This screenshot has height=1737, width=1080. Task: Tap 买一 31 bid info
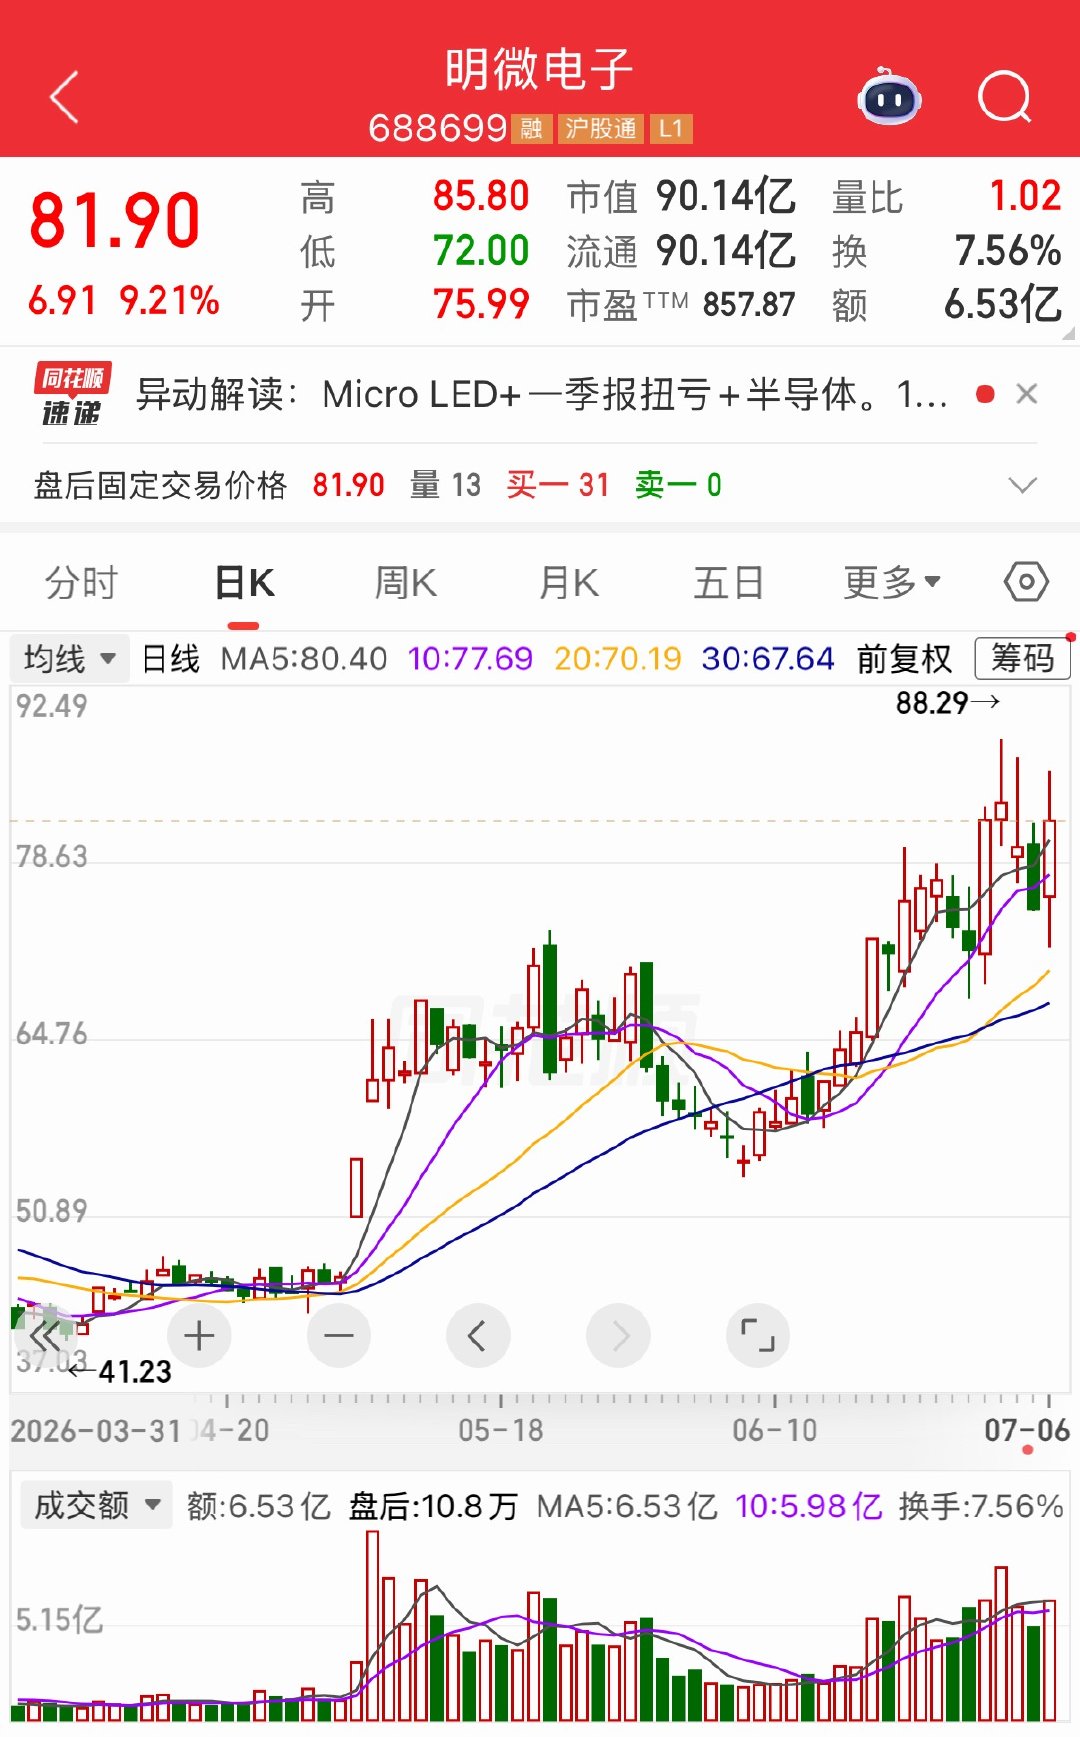click(x=558, y=485)
